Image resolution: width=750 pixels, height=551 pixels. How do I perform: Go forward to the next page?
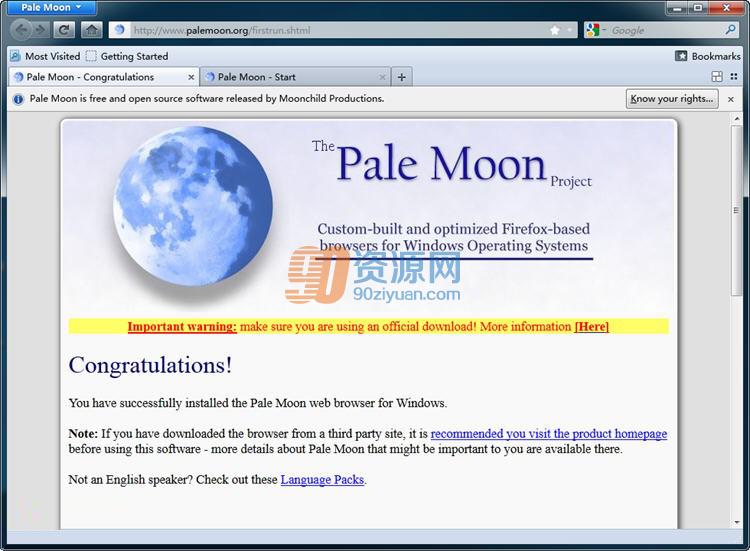41,30
